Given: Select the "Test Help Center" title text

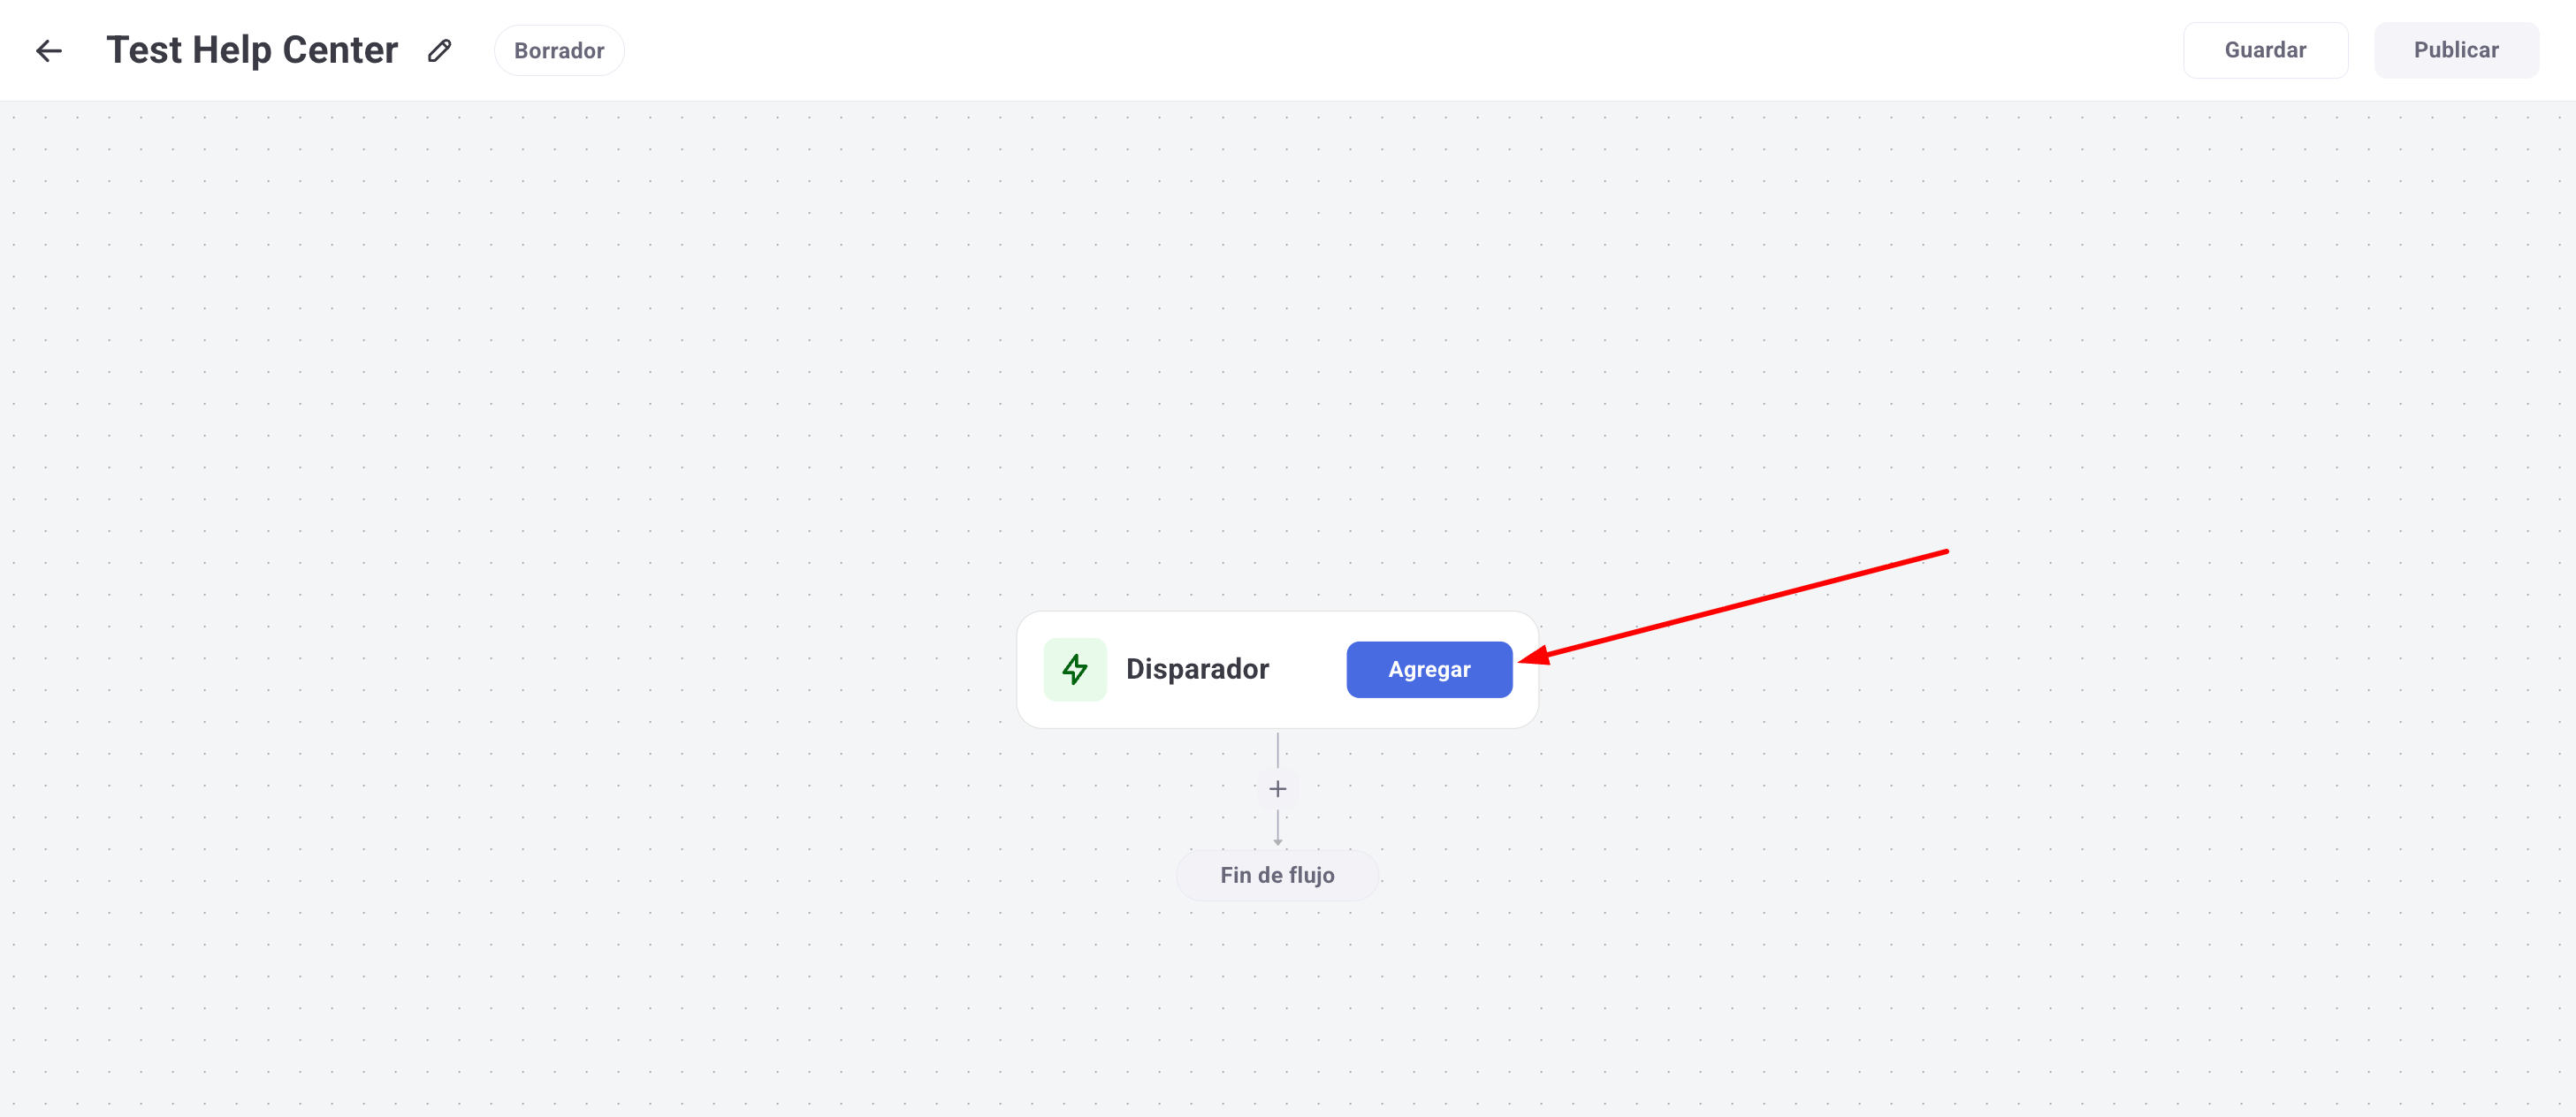Looking at the screenshot, I should [252, 50].
